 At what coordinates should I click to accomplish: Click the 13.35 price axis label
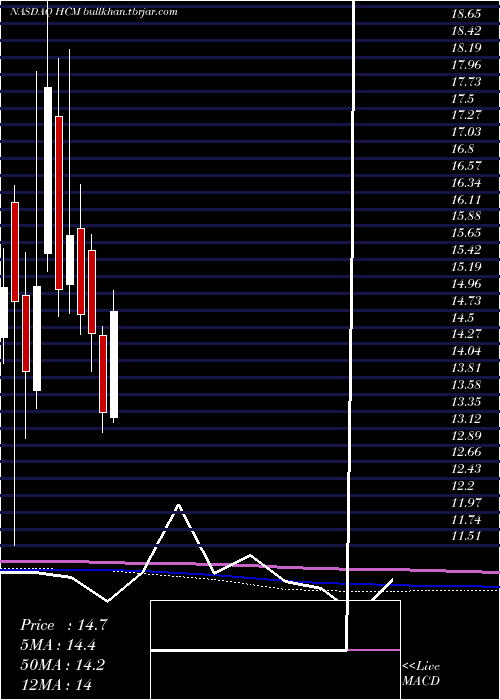tap(466, 402)
